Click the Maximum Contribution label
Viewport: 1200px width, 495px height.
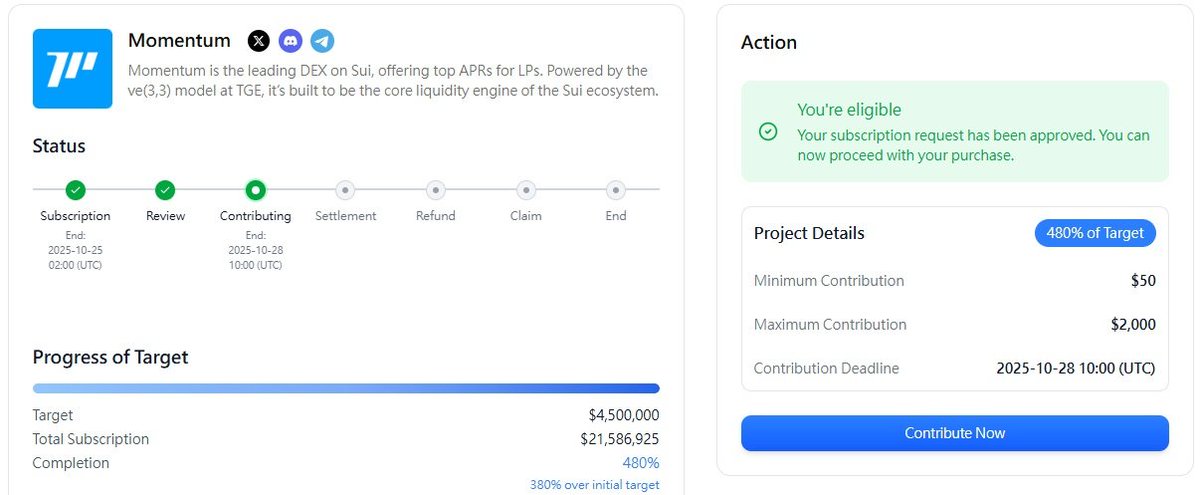click(830, 325)
